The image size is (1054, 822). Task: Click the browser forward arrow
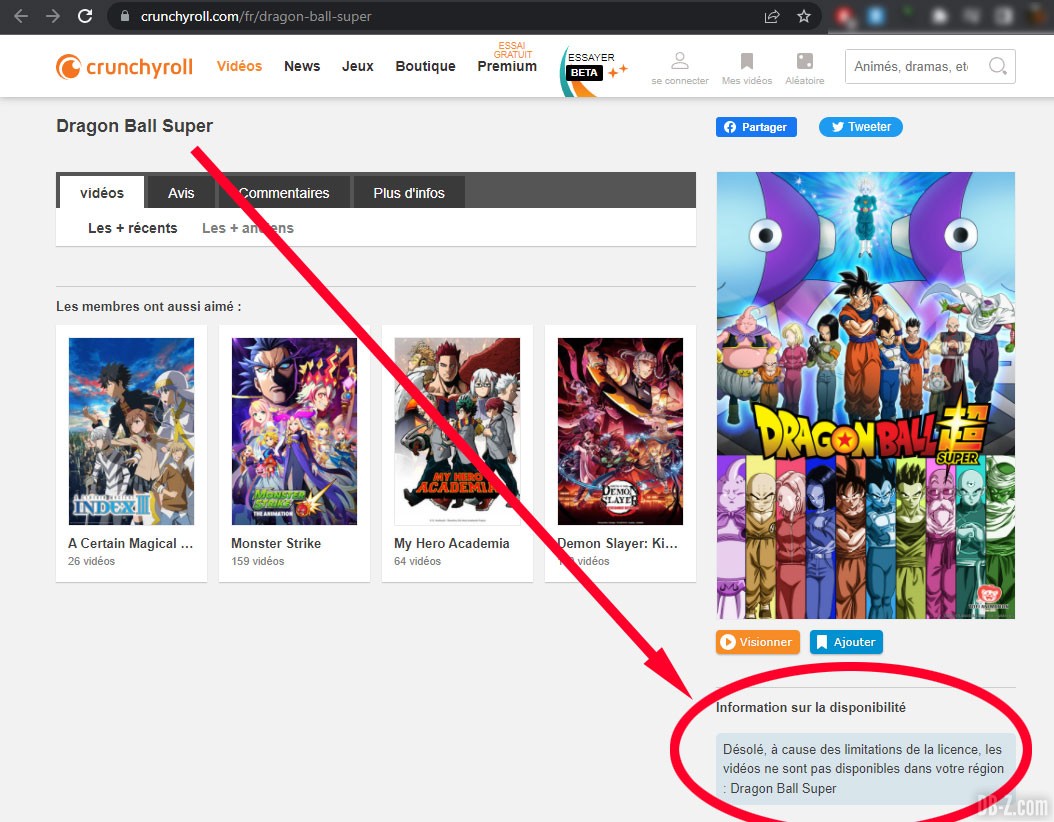coord(53,16)
